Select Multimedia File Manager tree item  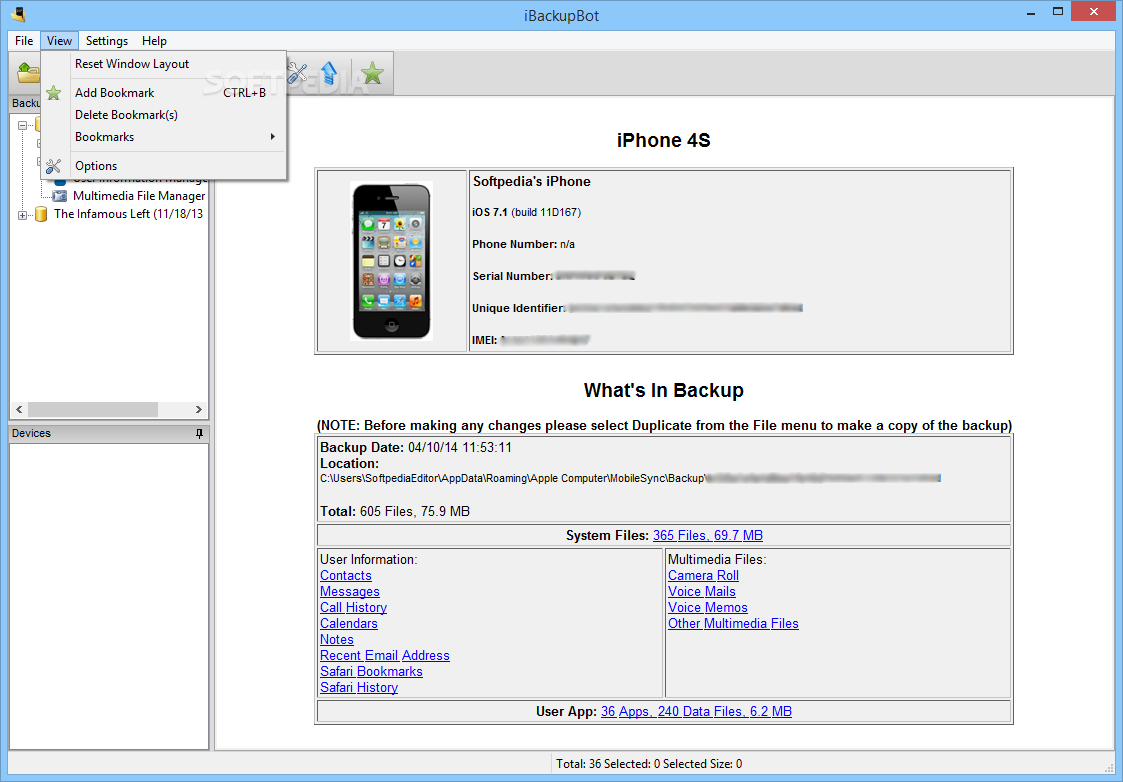point(139,196)
